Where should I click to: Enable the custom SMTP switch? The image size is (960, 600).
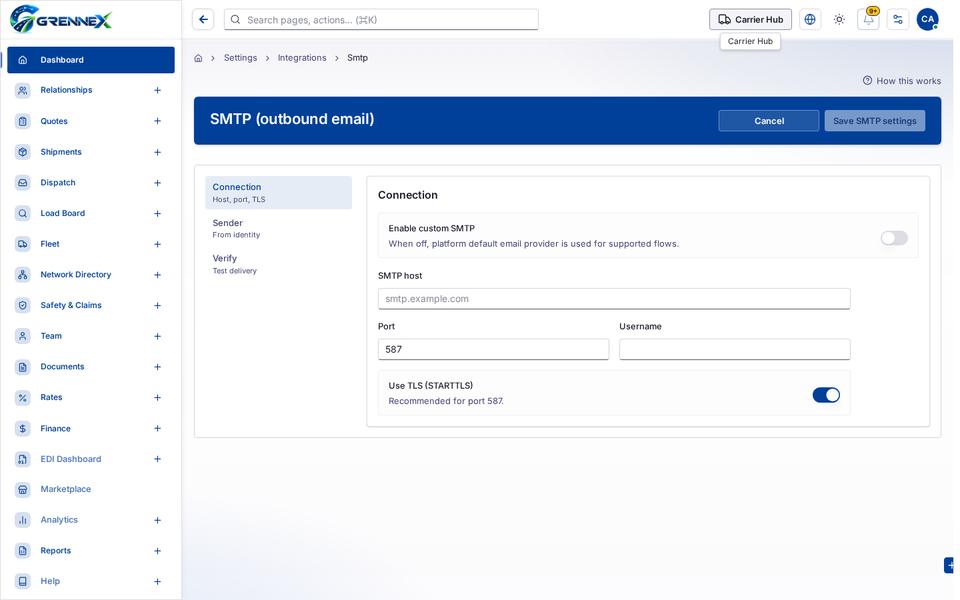click(894, 238)
